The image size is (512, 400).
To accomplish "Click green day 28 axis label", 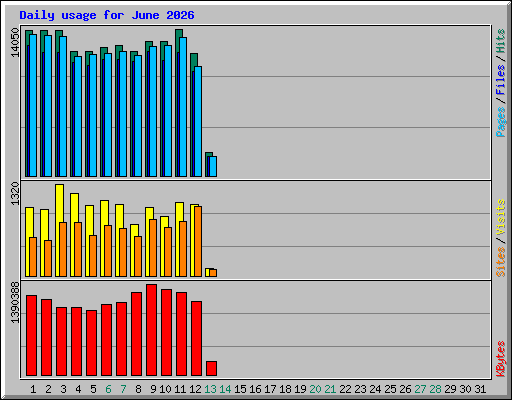I will (435, 389).
